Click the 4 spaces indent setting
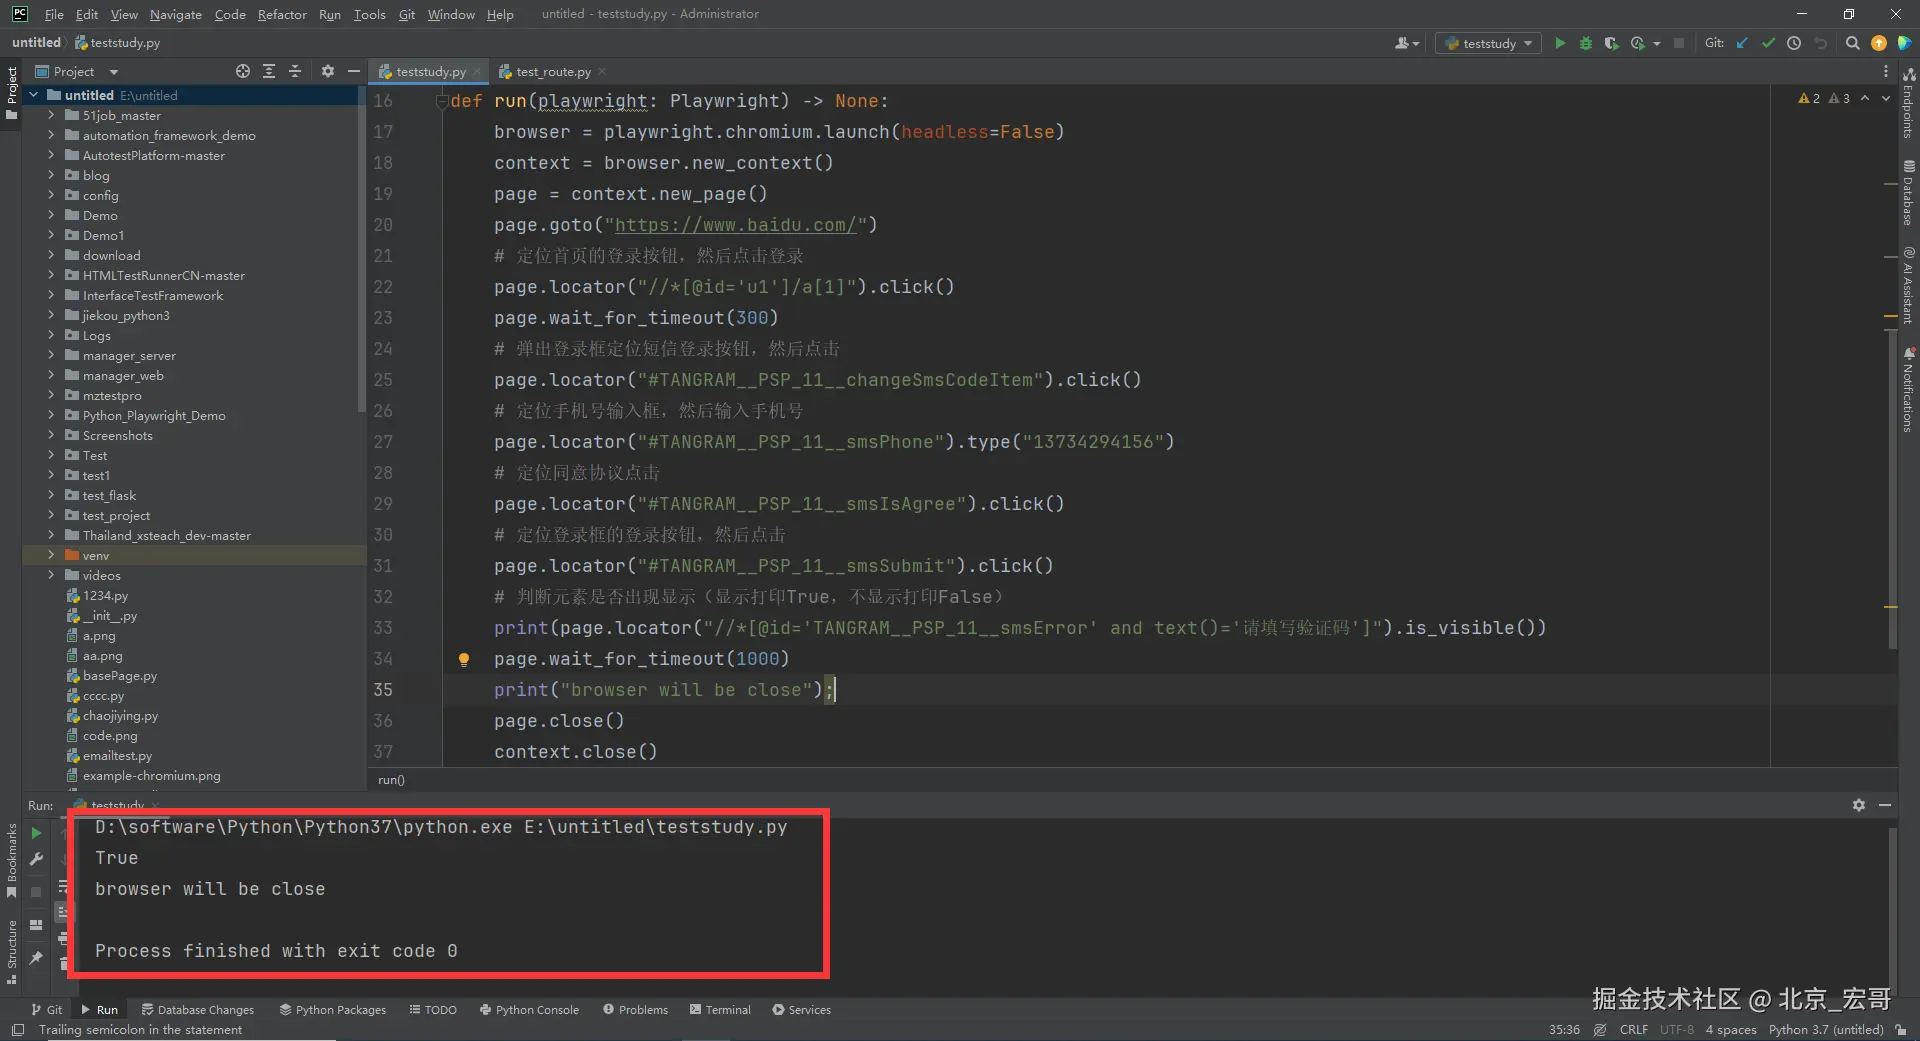1920x1041 pixels. coord(1731,1030)
